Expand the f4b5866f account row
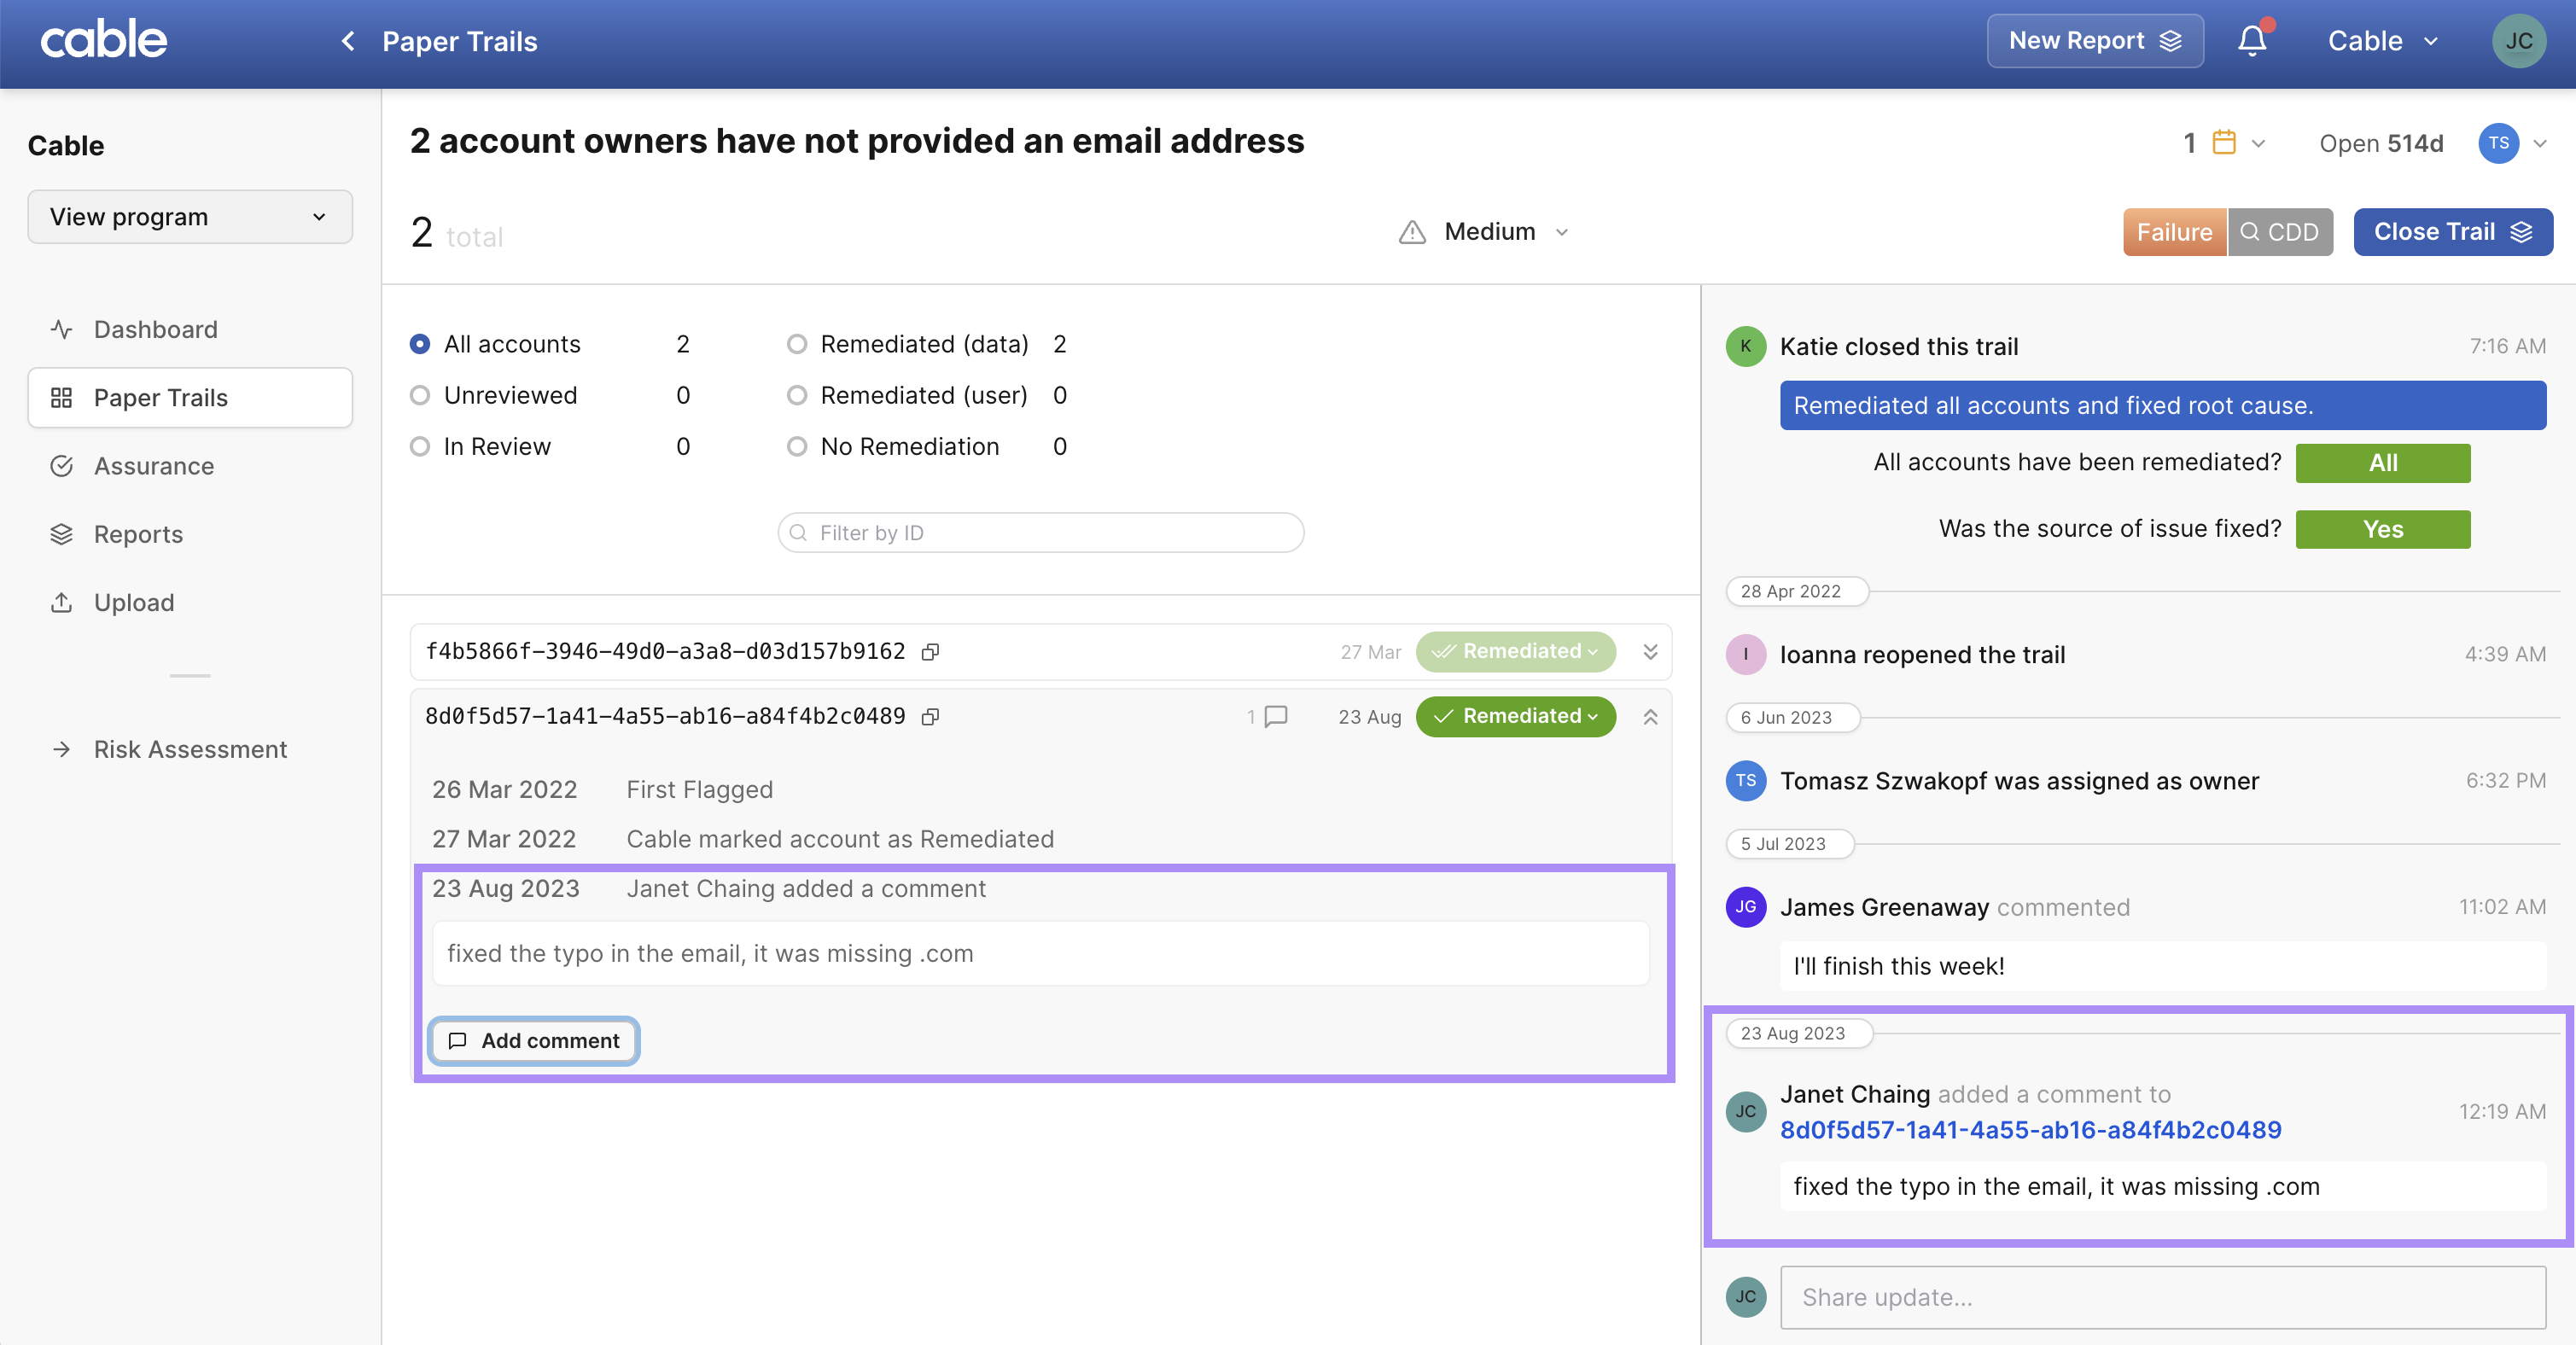The height and width of the screenshot is (1345, 2576). point(1650,652)
